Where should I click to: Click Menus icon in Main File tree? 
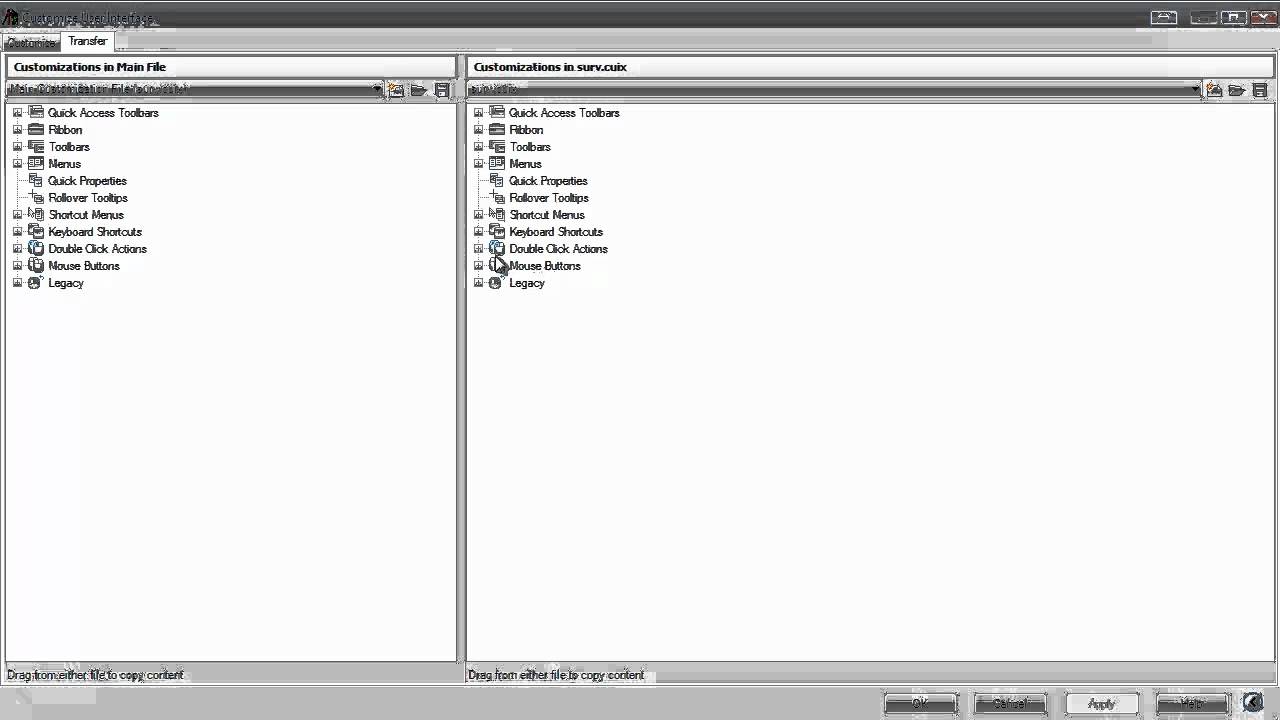tap(36, 164)
